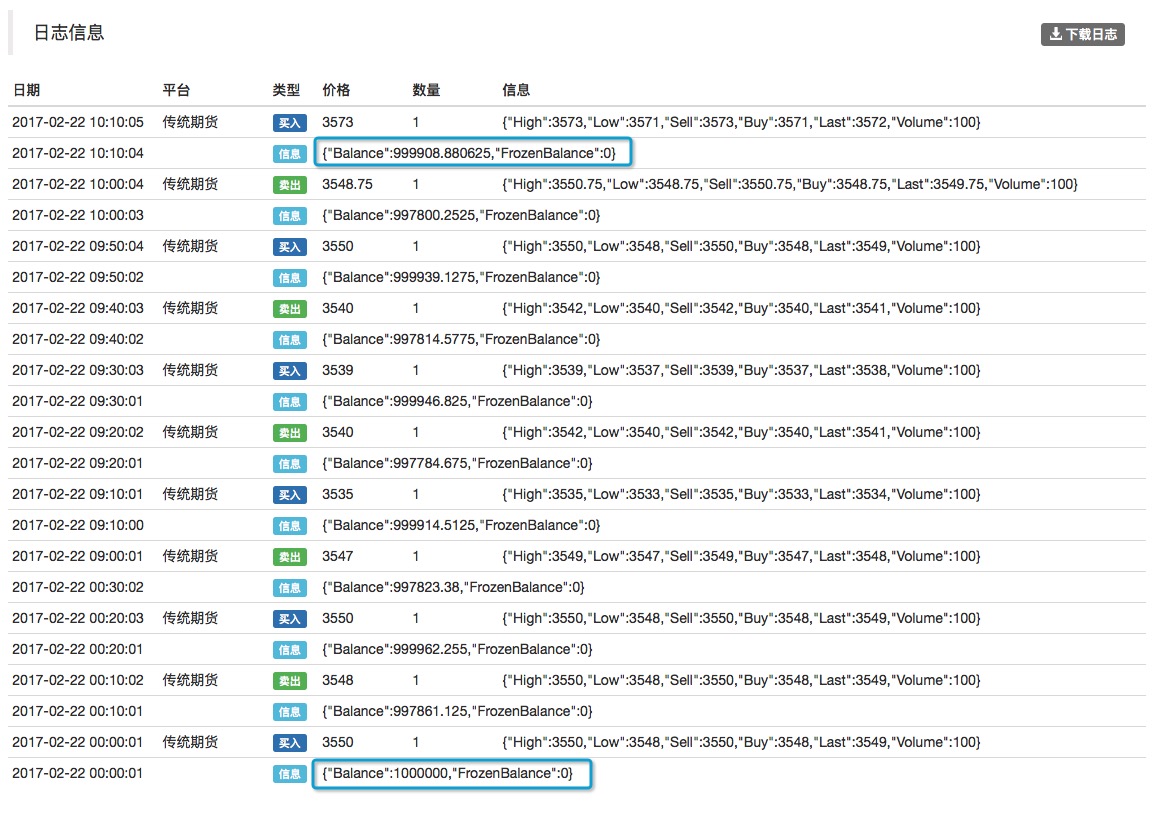Click the 卖出 badge at 09:00:01
This screenshot has height=815, width=1152.
click(x=289, y=557)
